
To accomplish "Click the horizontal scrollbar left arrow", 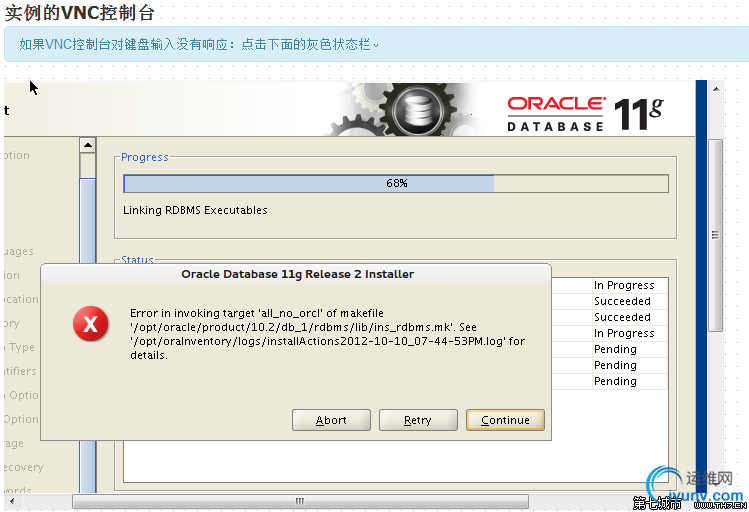I will pos(12,501).
